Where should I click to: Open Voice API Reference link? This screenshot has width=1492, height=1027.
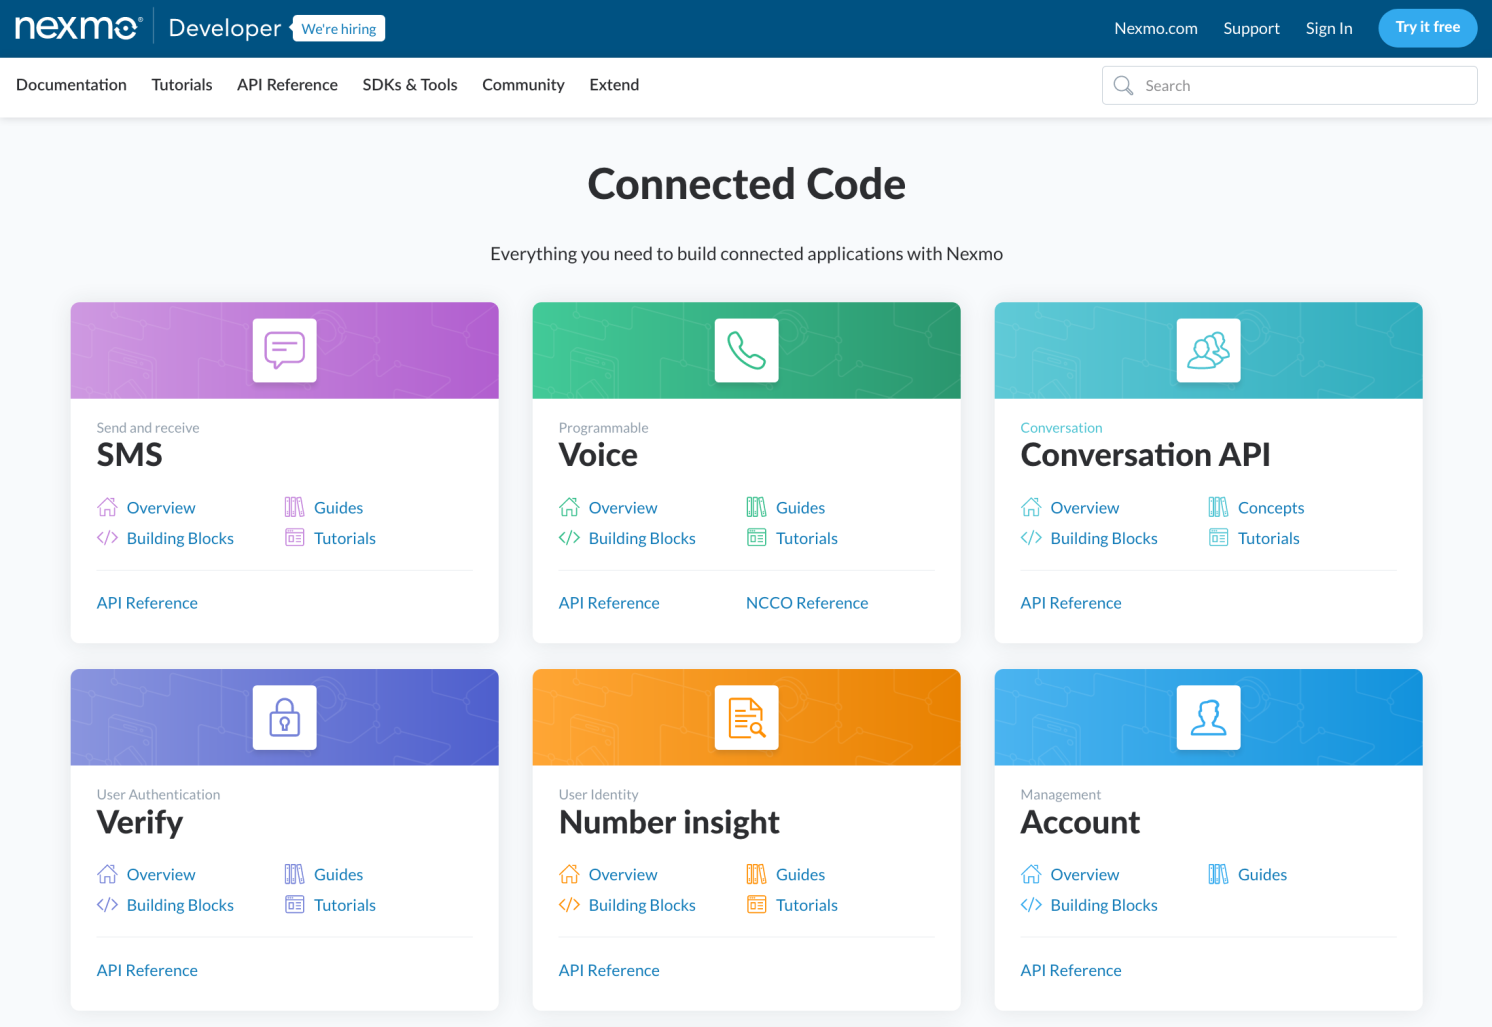(x=609, y=603)
